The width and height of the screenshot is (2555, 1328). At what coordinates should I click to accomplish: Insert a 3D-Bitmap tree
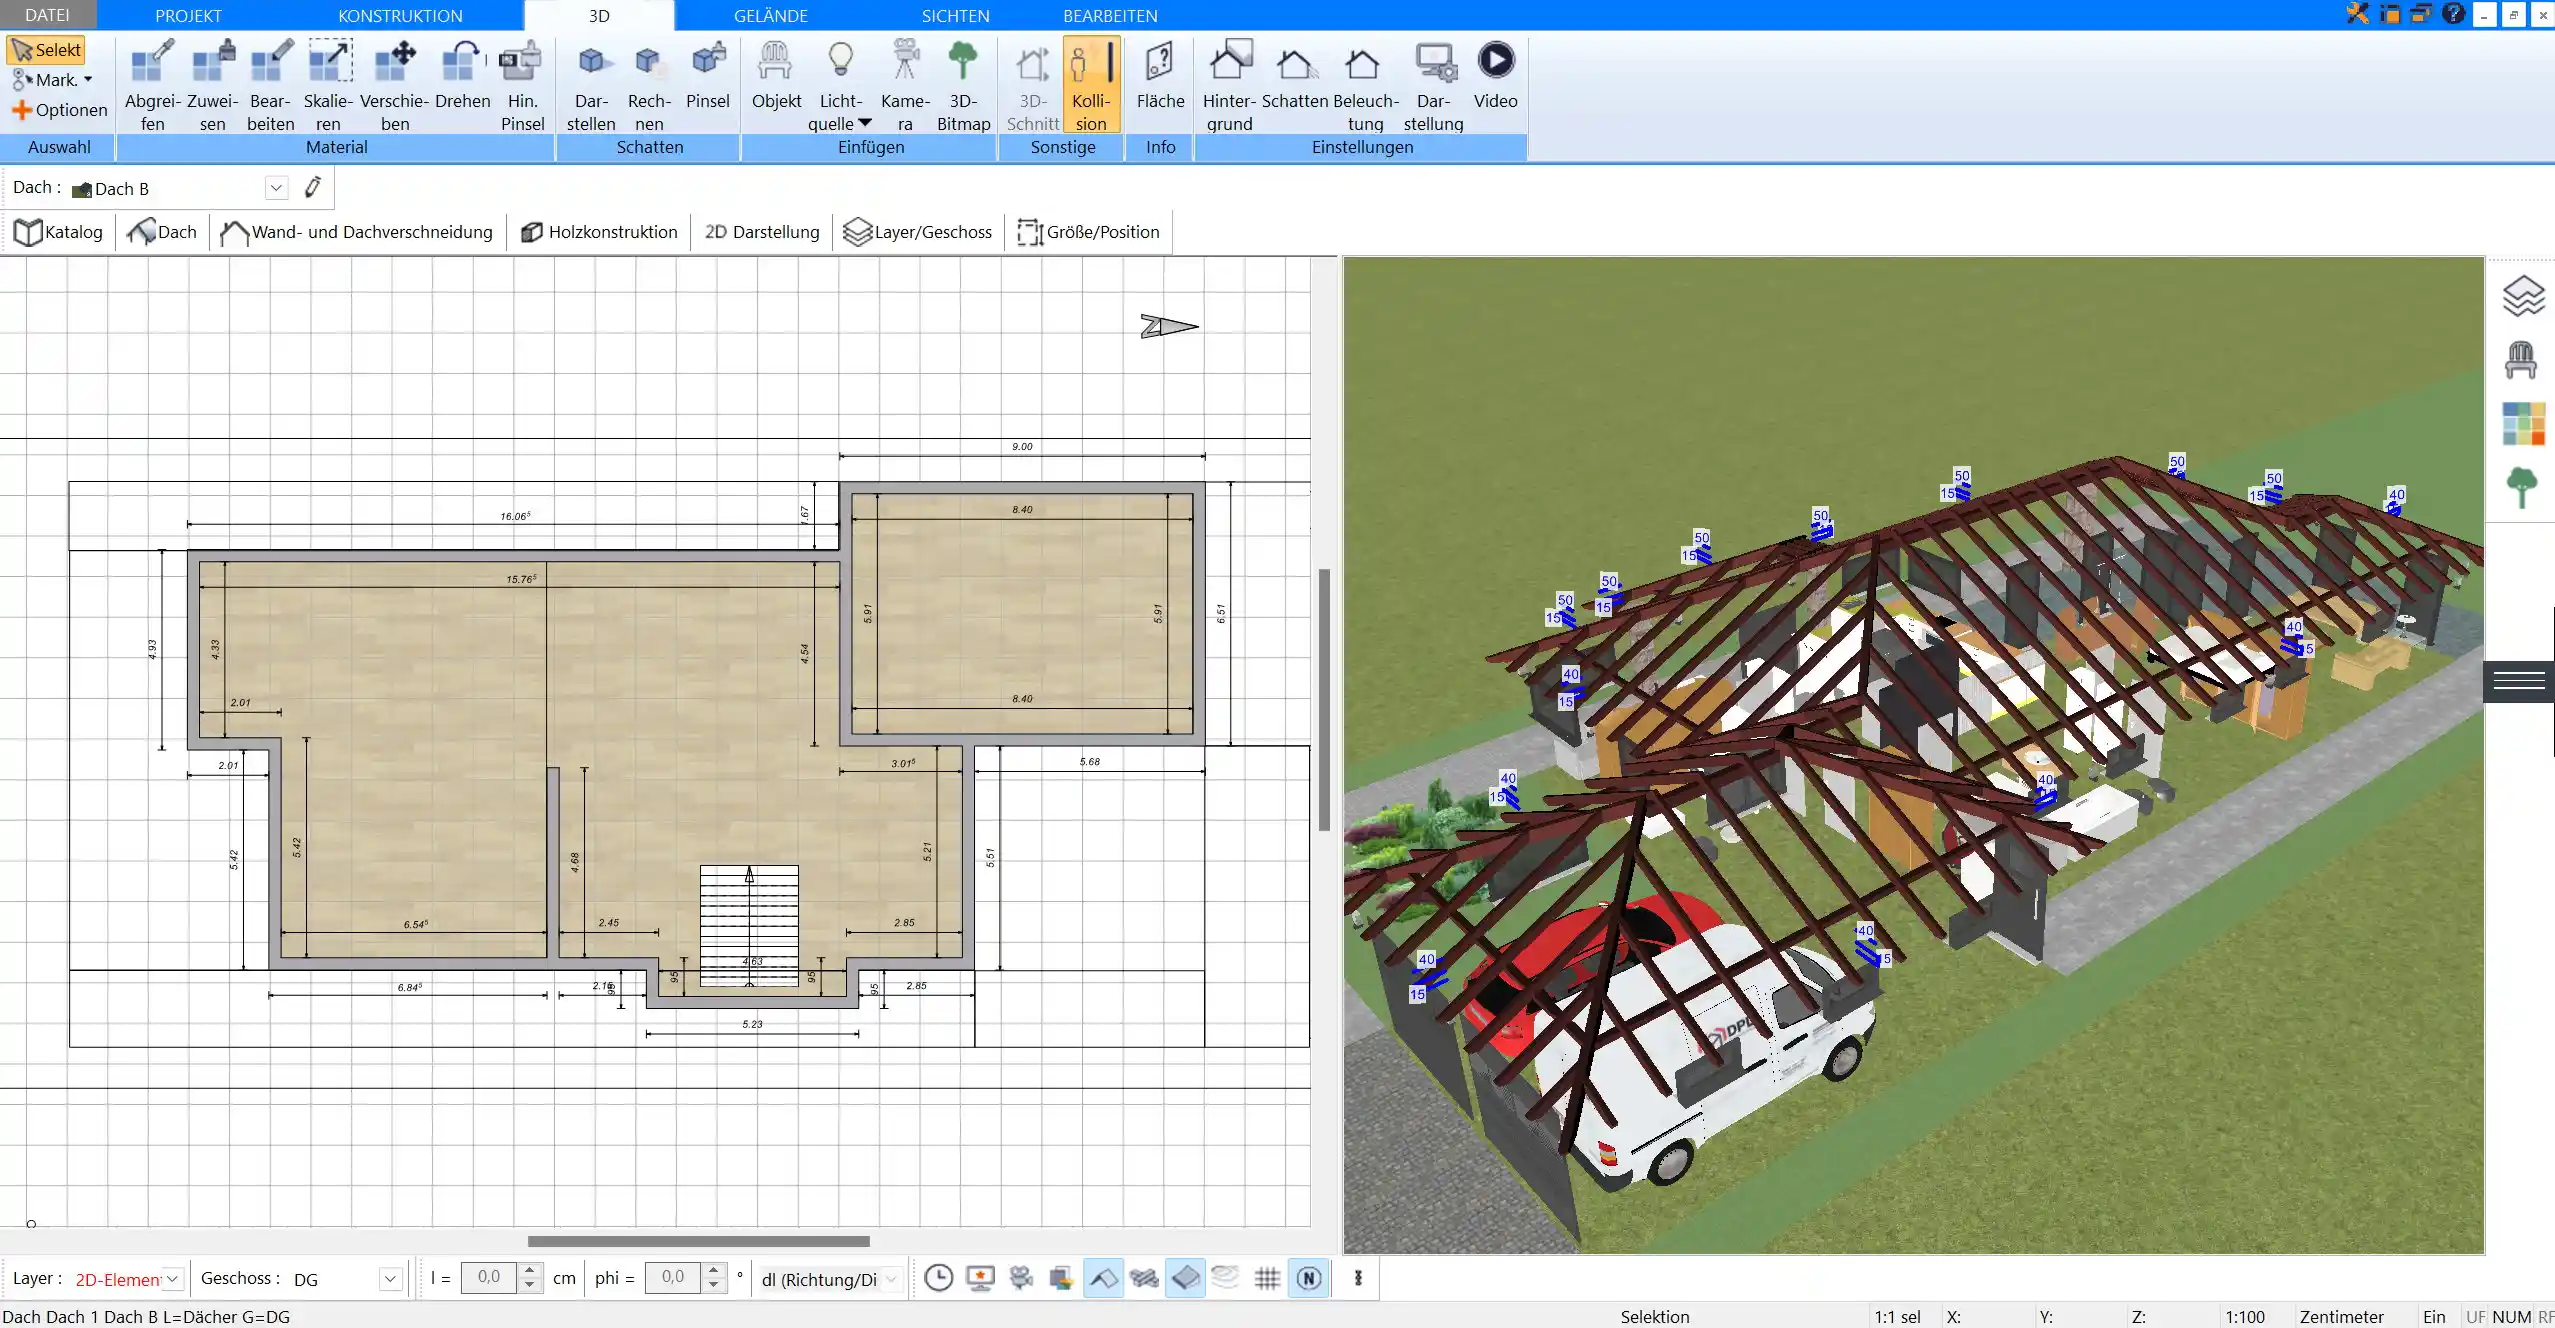[x=963, y=85]
